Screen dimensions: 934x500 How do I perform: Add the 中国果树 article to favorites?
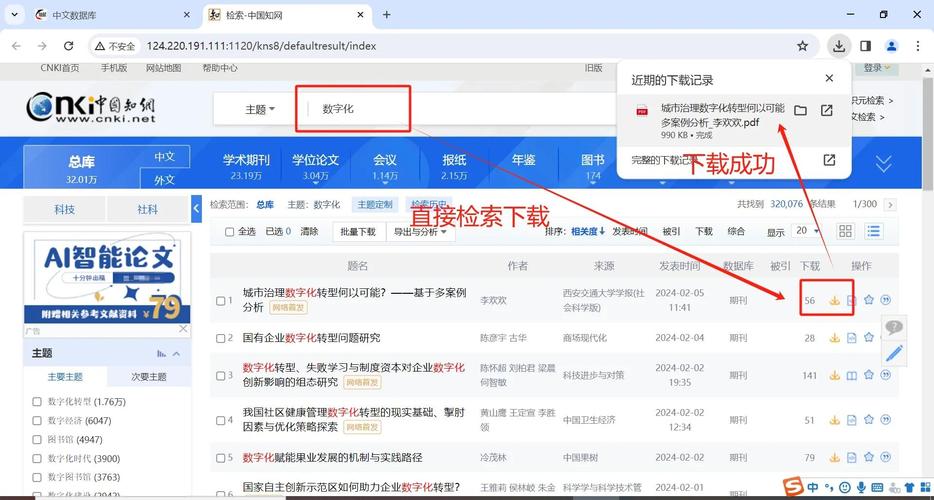pos(868,457)
